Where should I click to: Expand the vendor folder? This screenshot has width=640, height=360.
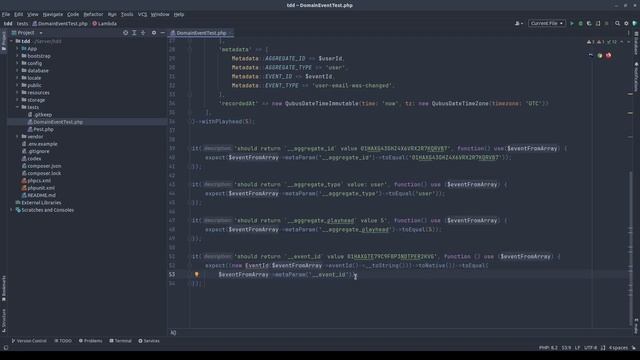[17, 137]
